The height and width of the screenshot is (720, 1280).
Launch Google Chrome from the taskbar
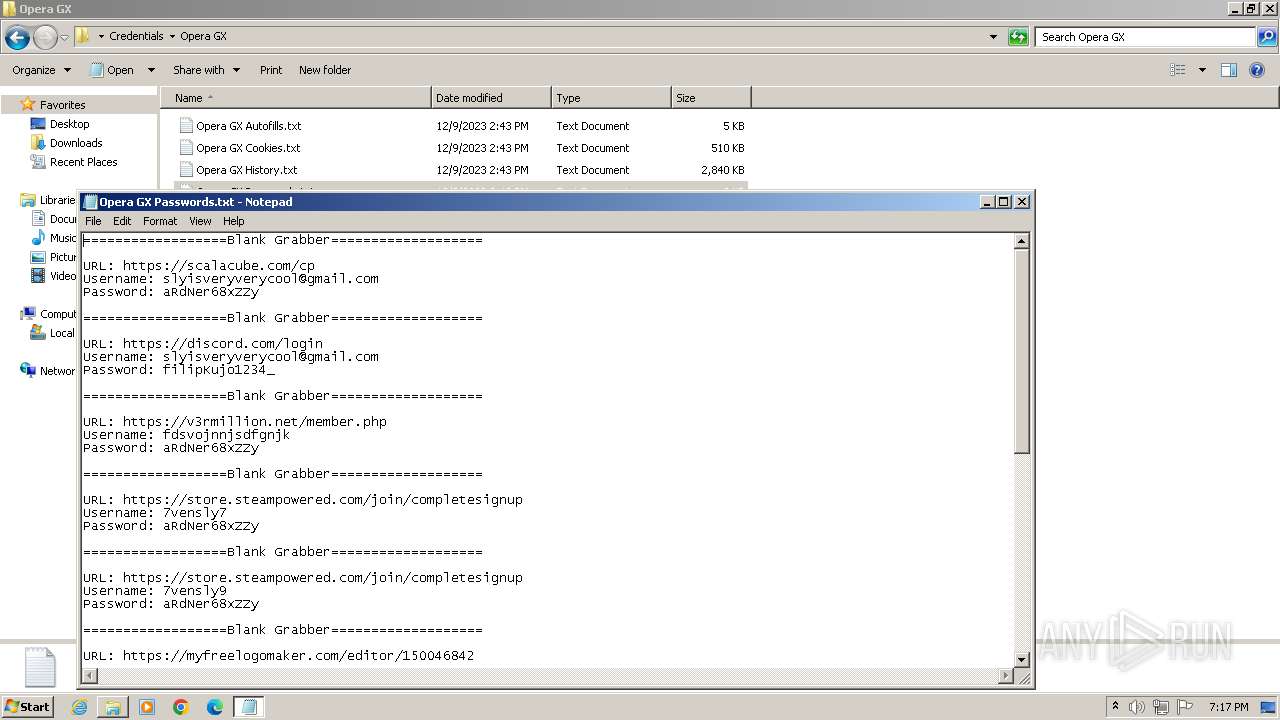click(x=181, y=707)
